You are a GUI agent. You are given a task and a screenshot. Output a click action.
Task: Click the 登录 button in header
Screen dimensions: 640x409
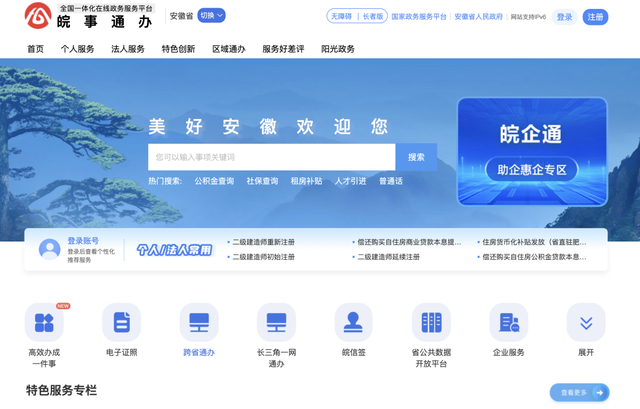pos(564,17)
